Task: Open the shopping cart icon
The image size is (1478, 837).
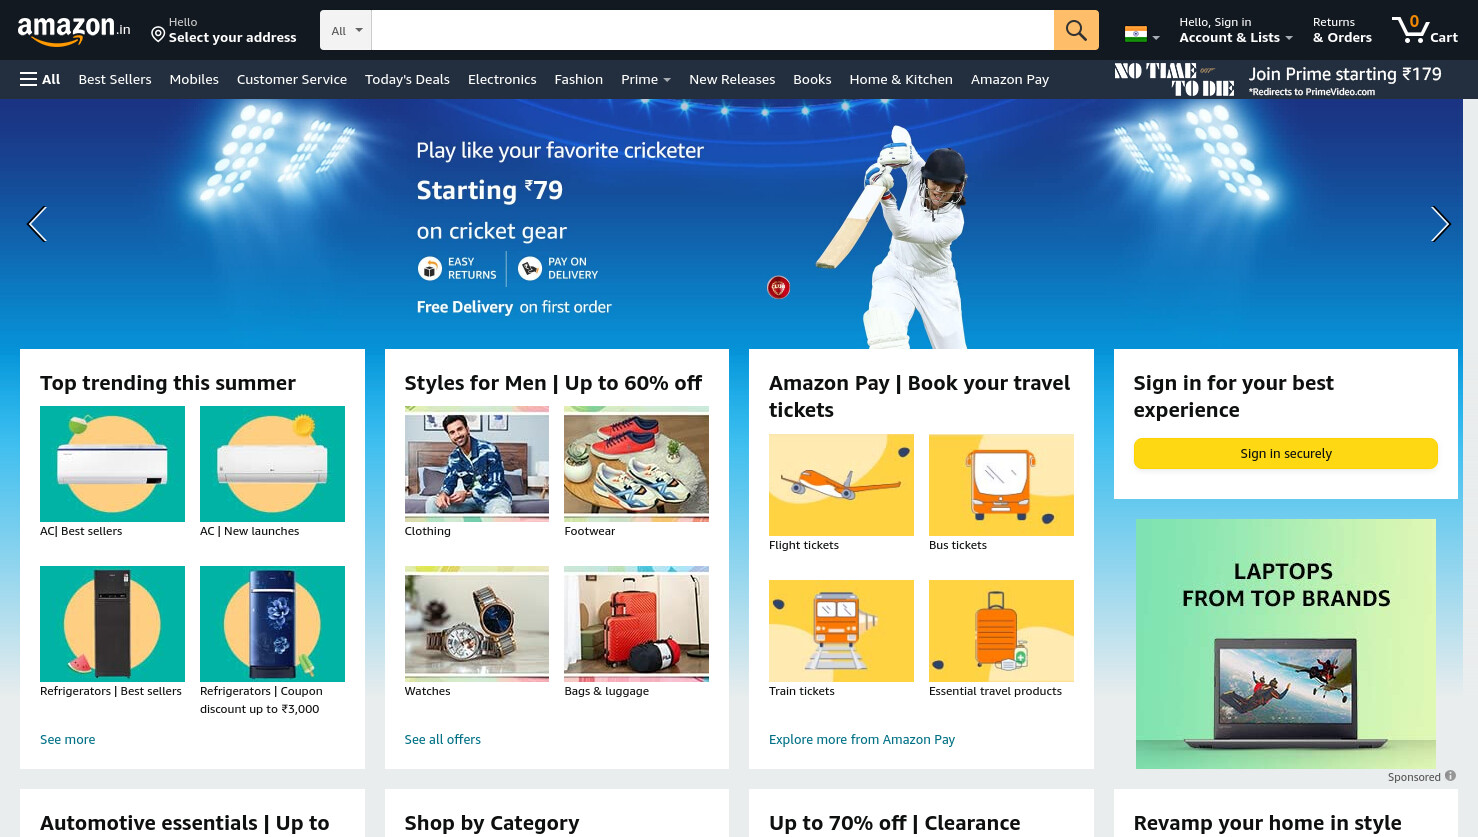Action: [x=1424, y=30]
